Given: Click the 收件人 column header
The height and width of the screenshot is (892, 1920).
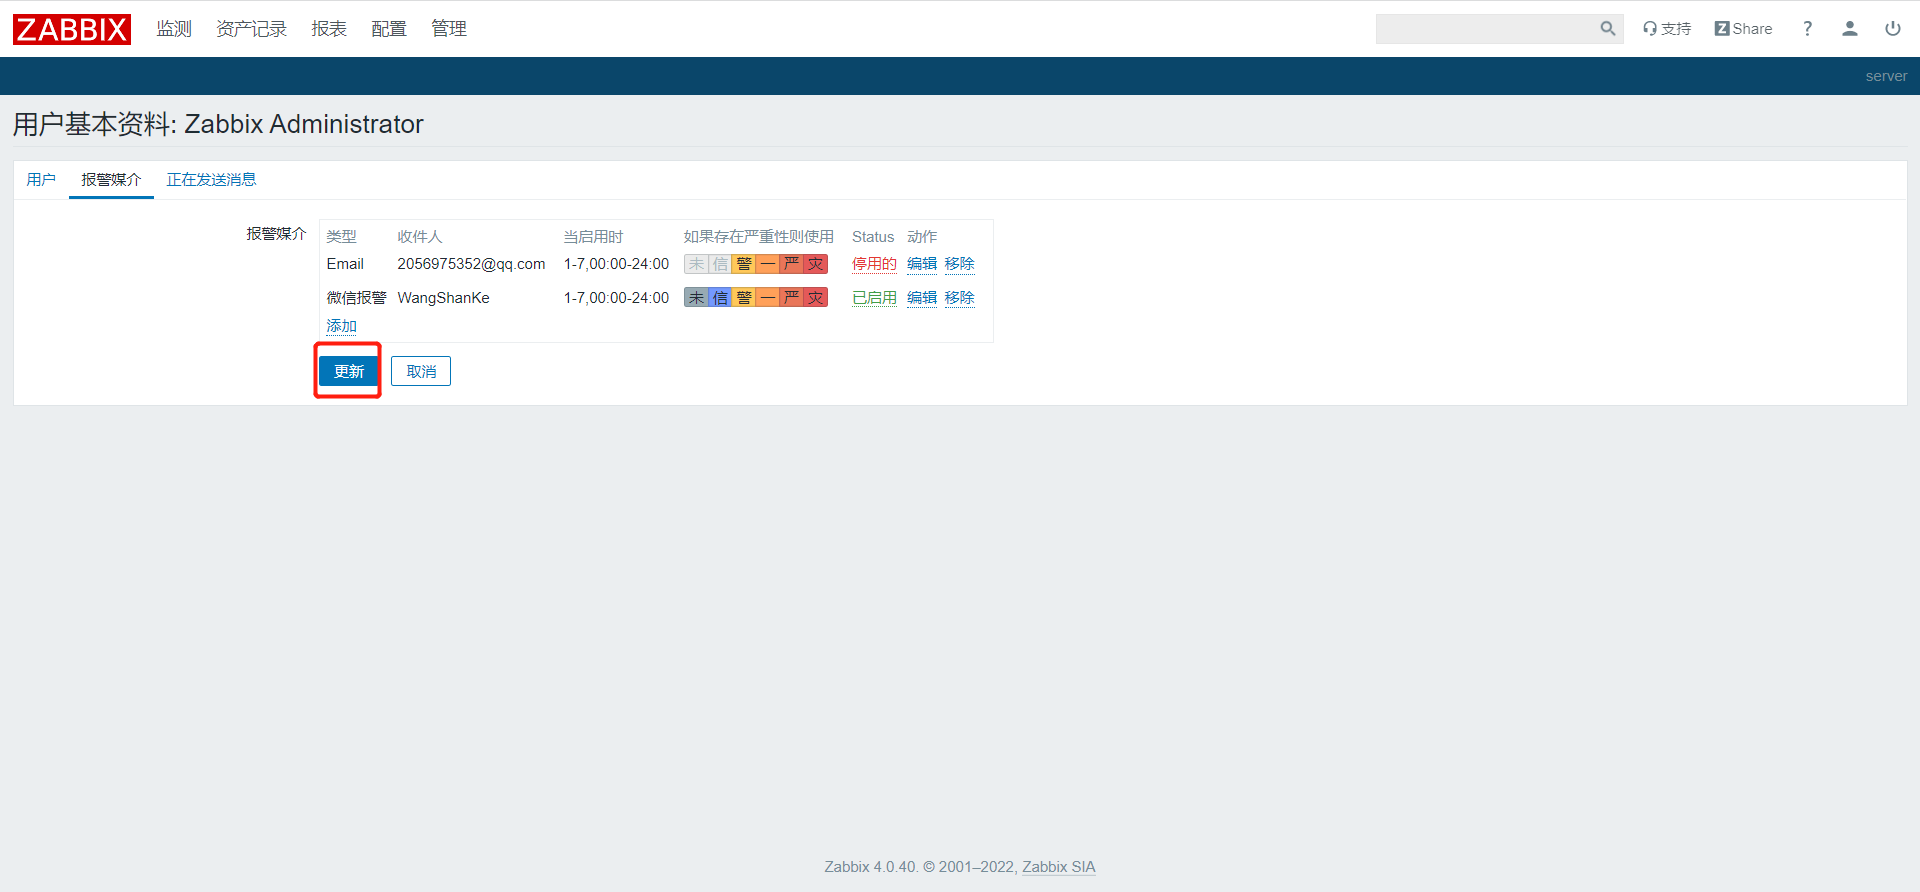Looking at the screenshot, I should tap(419, 237).
